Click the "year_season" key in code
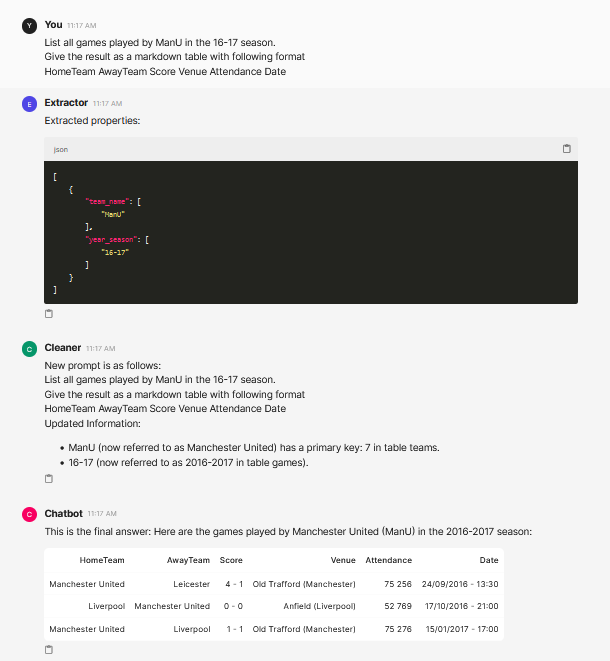Viewport: 610px width, 661px height. [x=111, y=239]
